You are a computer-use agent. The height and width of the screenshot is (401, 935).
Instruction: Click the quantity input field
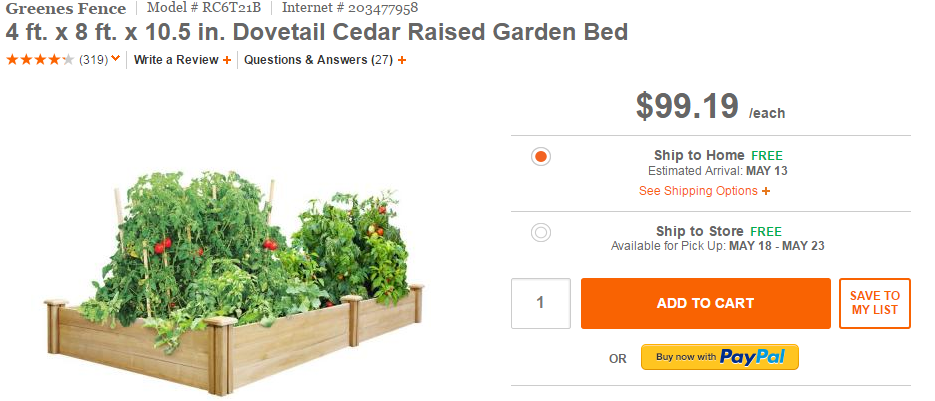(x=540, y=303)
